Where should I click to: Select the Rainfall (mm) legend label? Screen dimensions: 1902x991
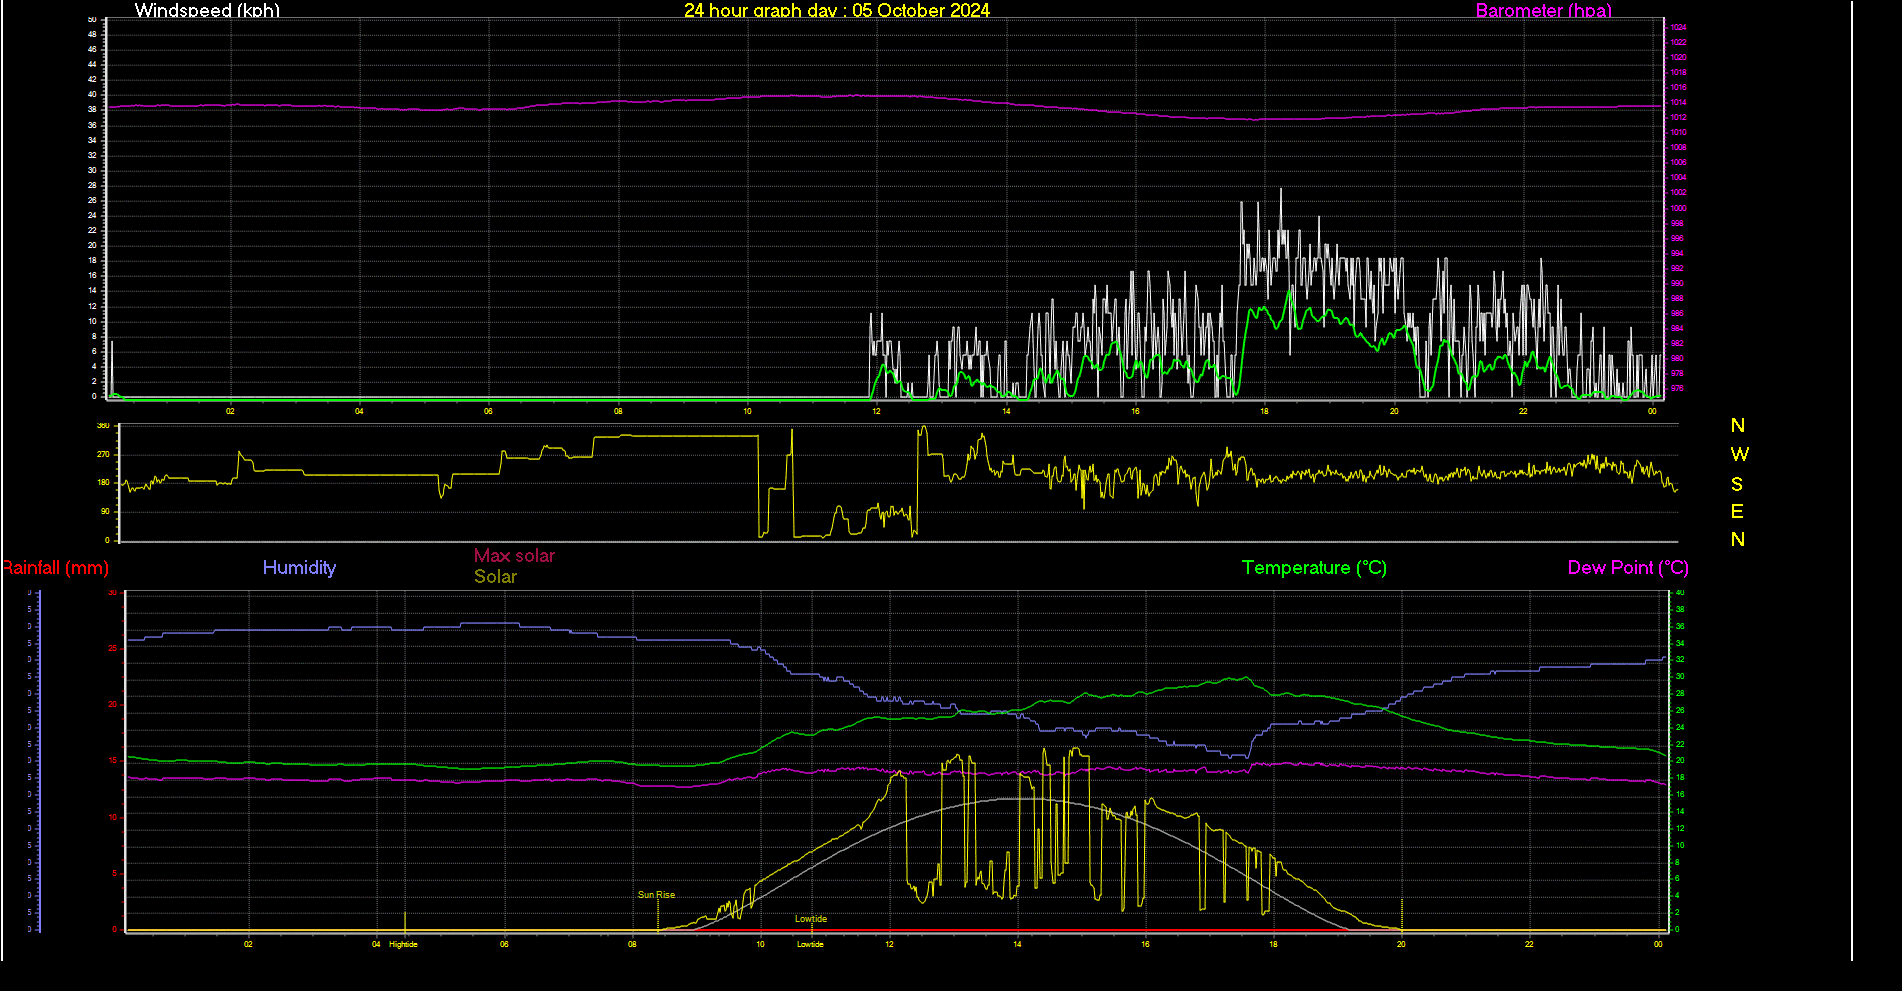55,567
